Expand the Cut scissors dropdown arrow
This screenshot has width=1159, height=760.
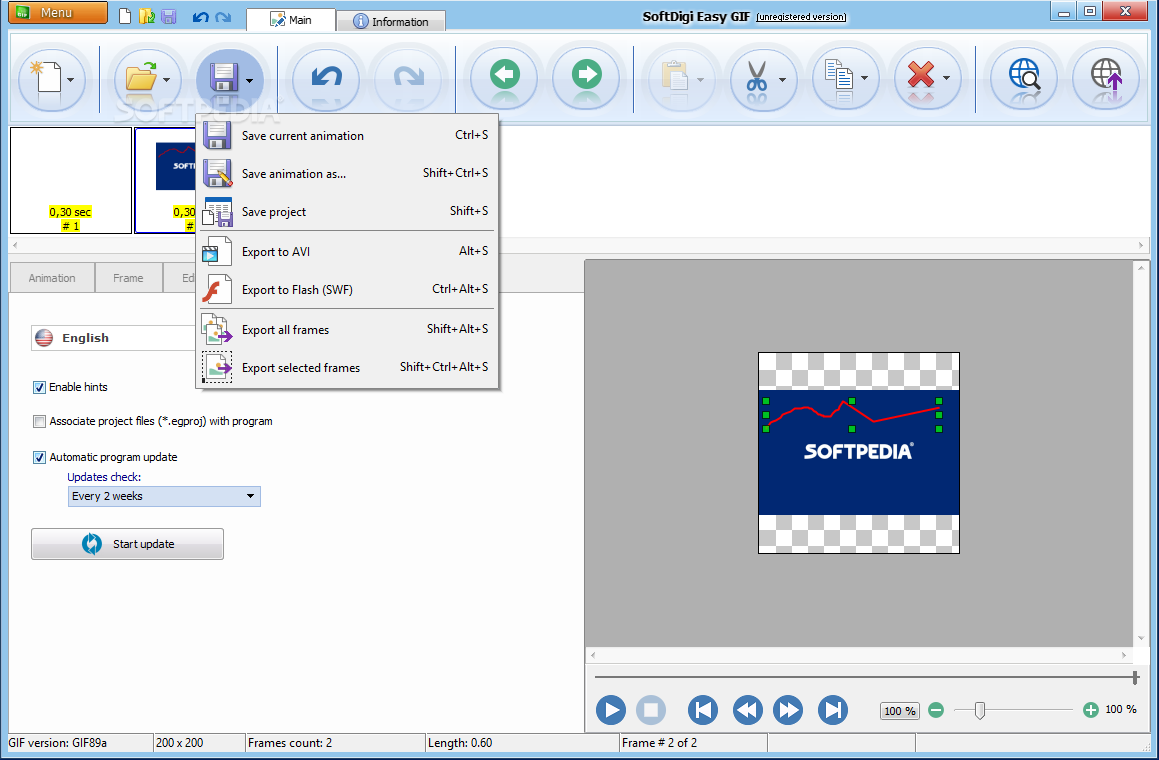[x=782, y=80]
